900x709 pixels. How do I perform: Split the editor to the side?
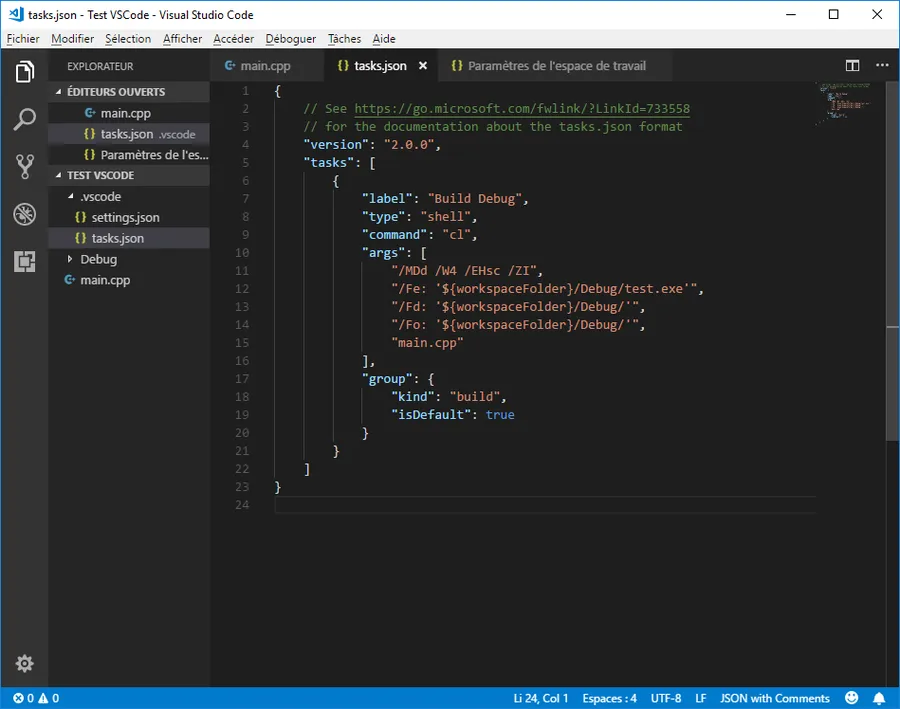pyautogui.click(x=852, y=65)
